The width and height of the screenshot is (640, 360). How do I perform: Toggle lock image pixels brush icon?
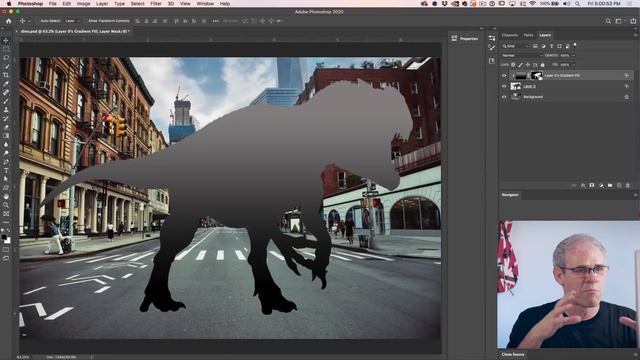[520, 65]
